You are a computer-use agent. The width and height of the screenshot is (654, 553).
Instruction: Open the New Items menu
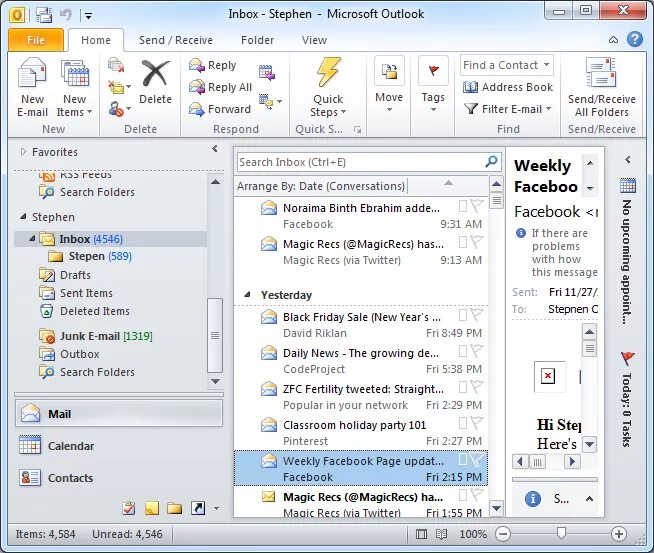pos(75,88)
